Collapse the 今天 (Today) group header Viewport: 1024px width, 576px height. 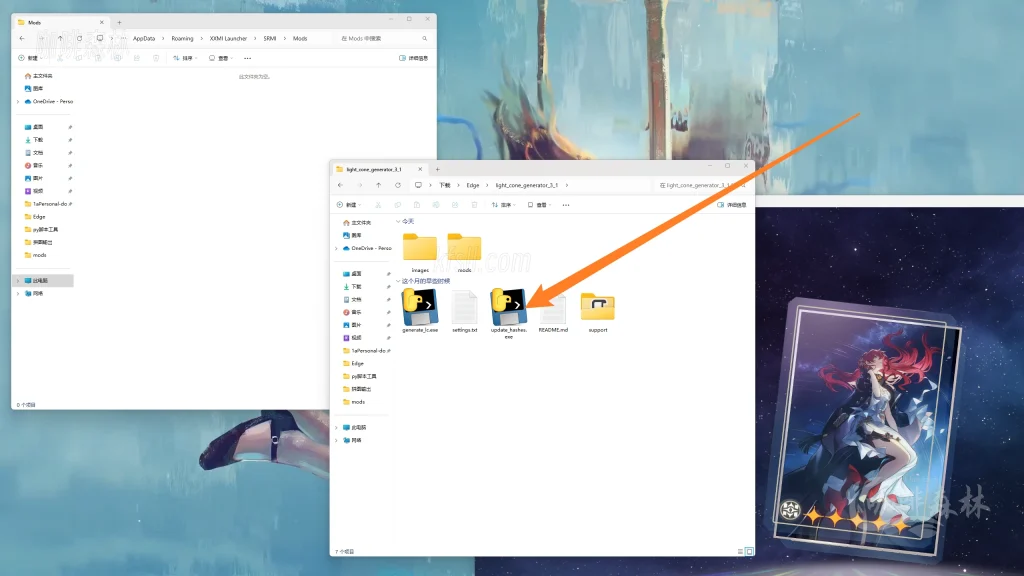point(398,221)
